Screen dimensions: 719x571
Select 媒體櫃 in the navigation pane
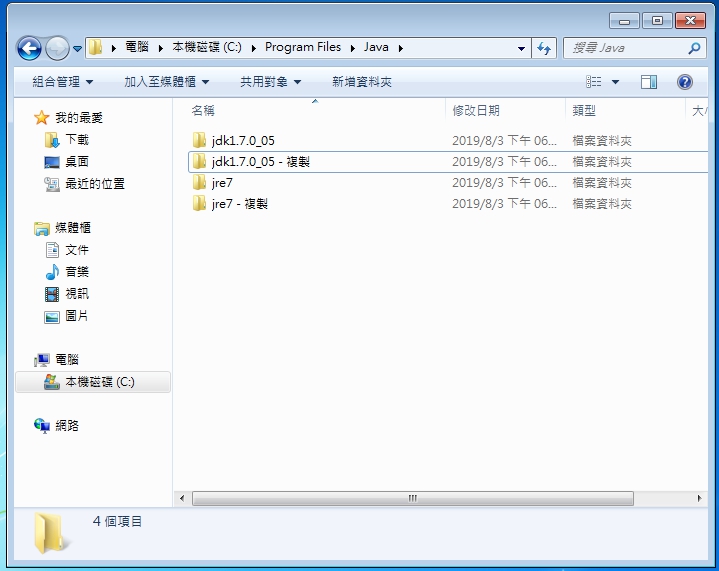pos(73,227)
